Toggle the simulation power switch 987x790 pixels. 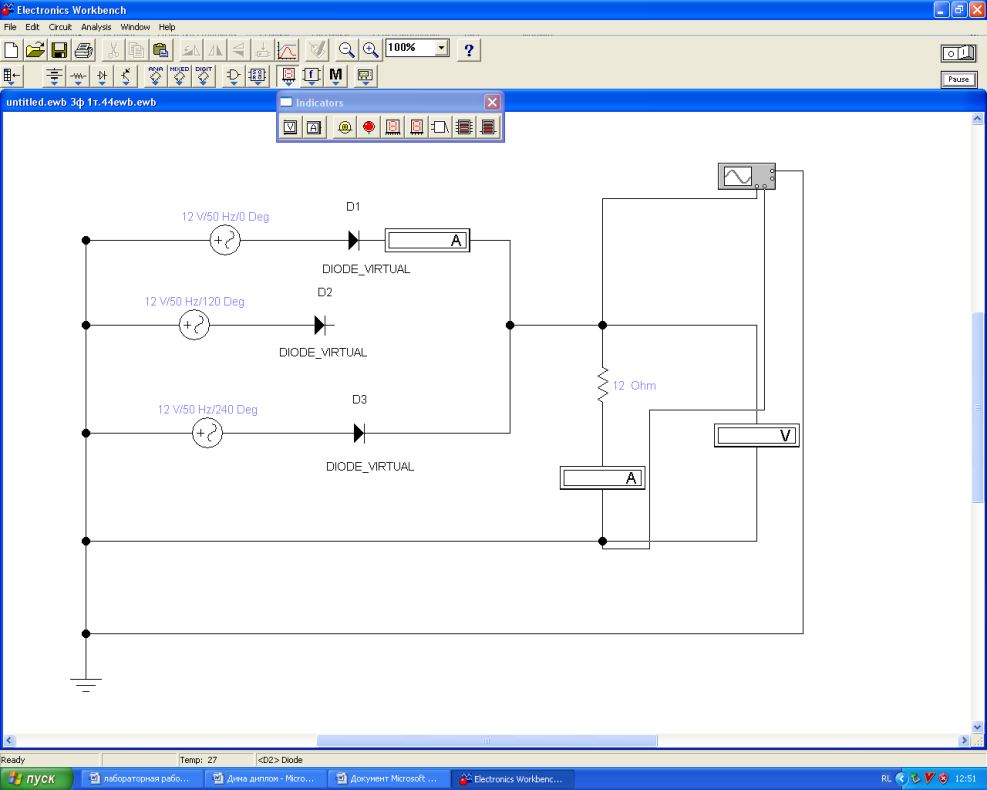point(957,52)
